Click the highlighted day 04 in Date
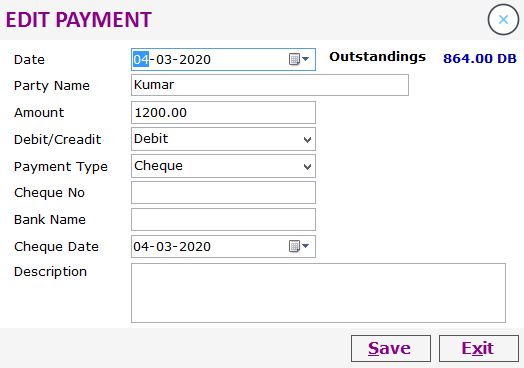This screenshot has height=368, width=524. click(141, 59)
